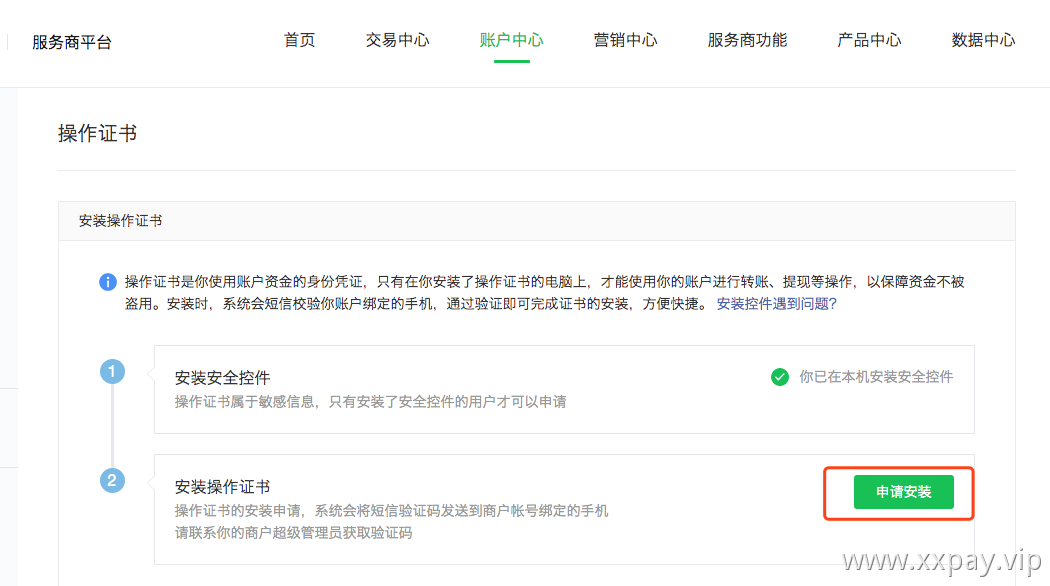This screenshot has width=1050, height=586.
Task: Open the 首页 tab
Action: tap(299, 40)
